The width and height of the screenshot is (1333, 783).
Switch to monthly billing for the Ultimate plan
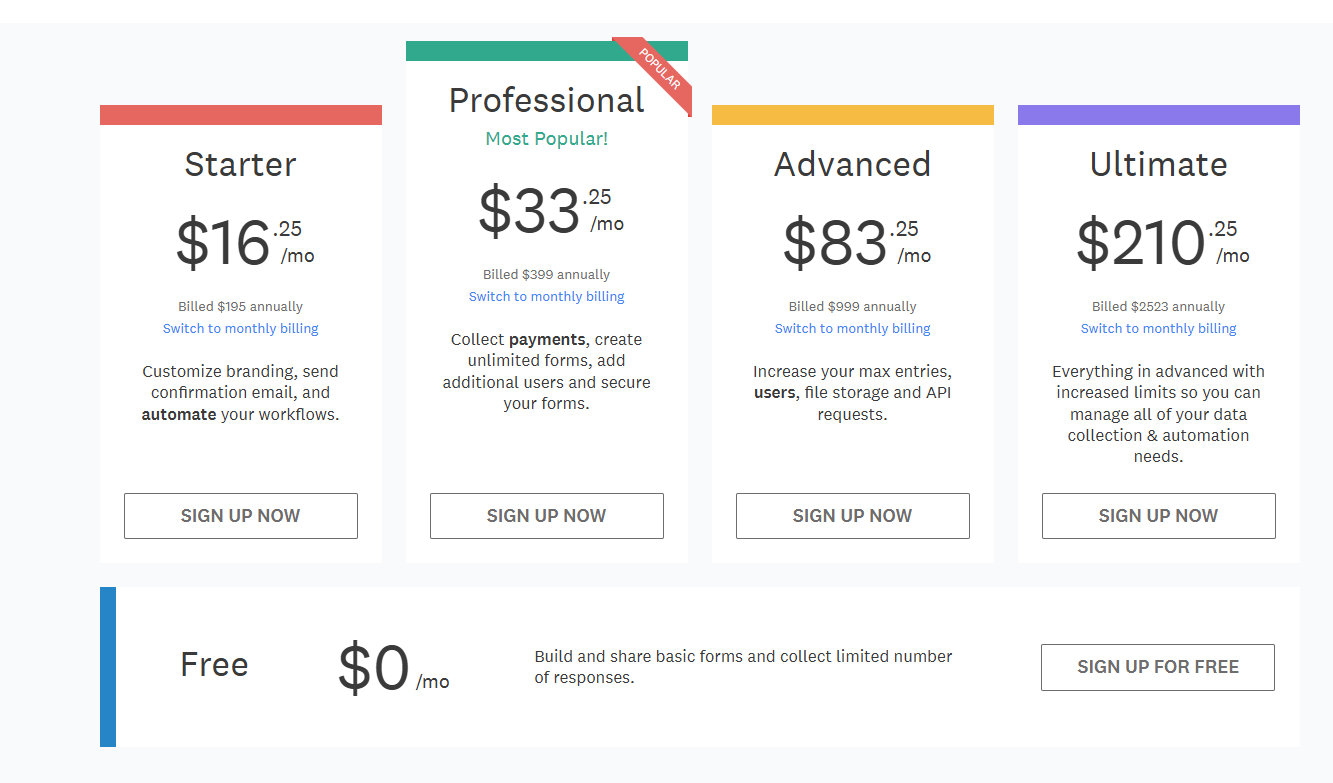click(x=1158, y=327)
